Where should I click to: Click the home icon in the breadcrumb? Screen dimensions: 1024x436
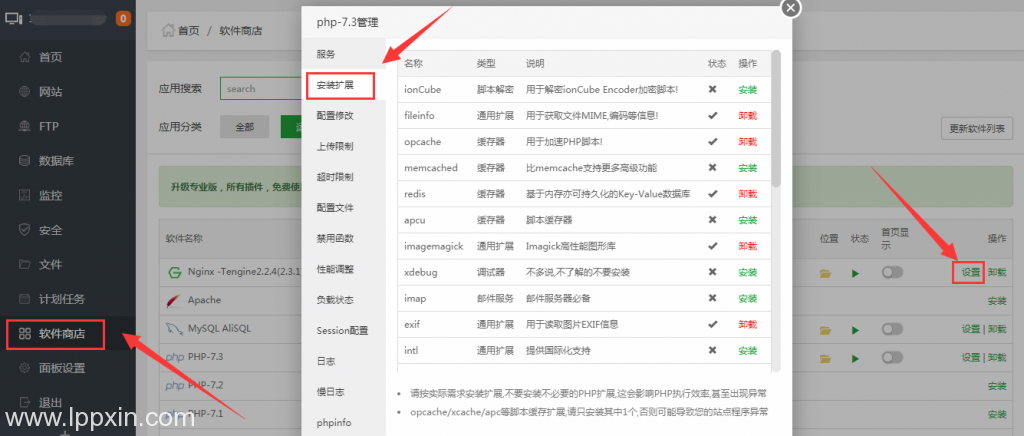click(168, 30)
